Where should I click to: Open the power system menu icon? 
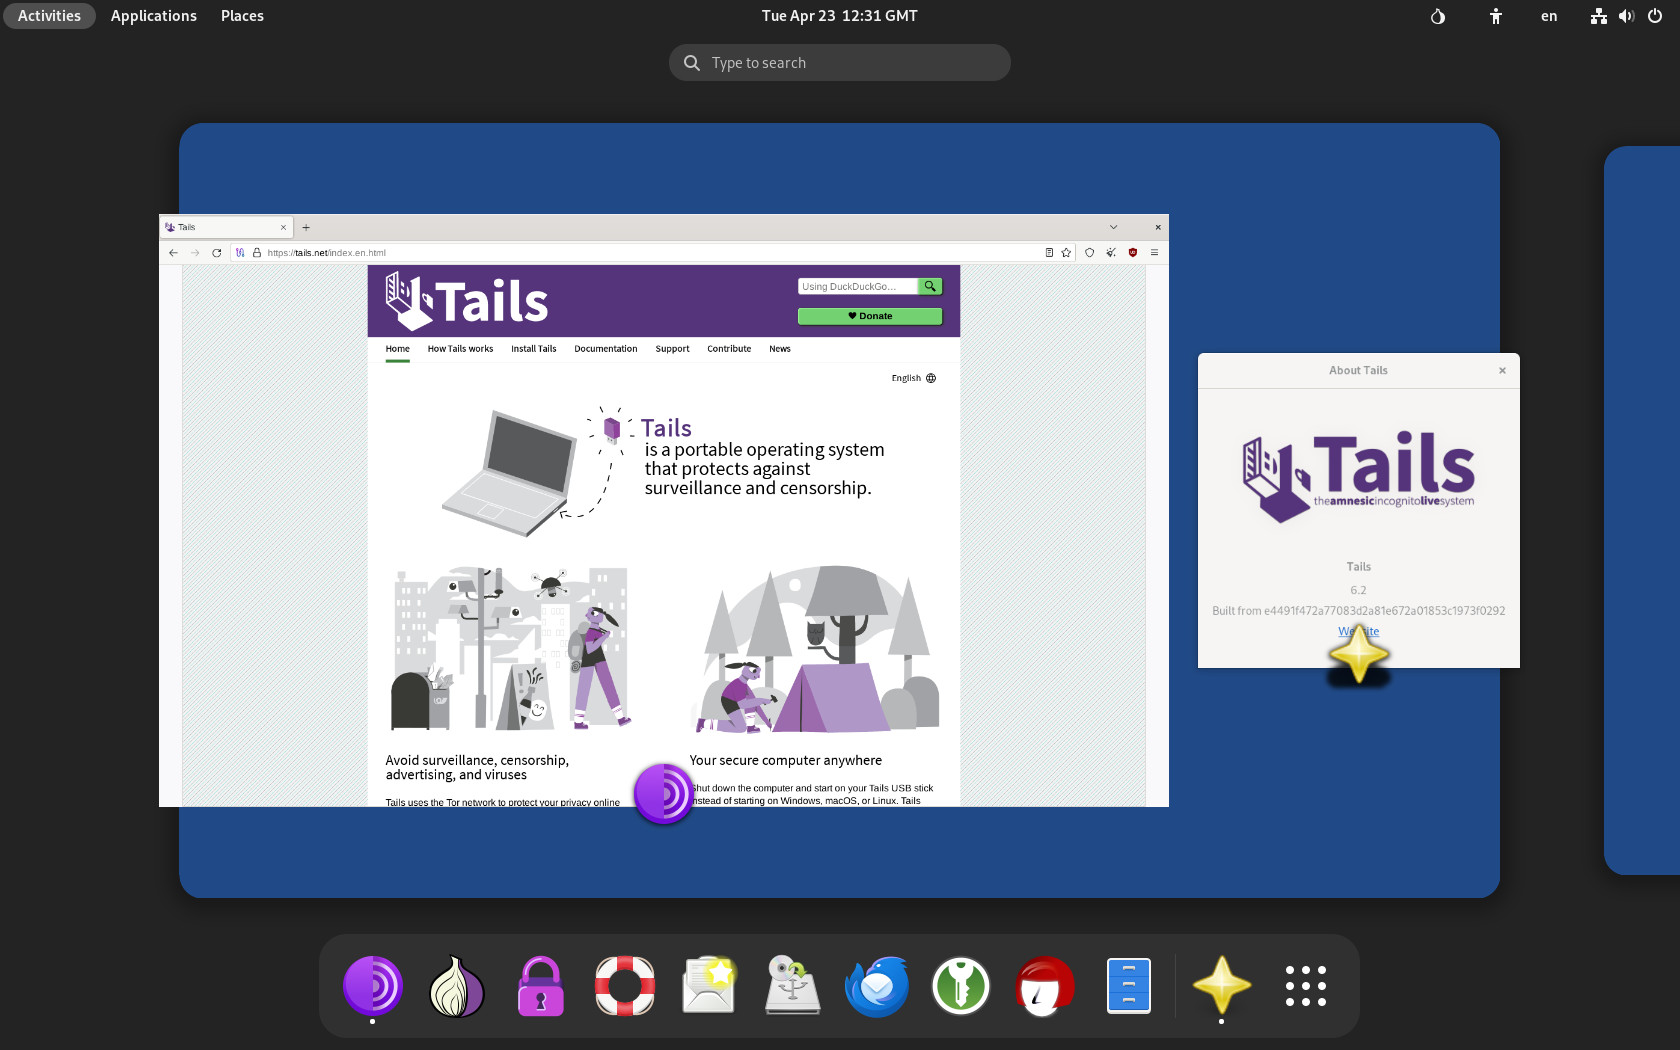[1655, 16]
